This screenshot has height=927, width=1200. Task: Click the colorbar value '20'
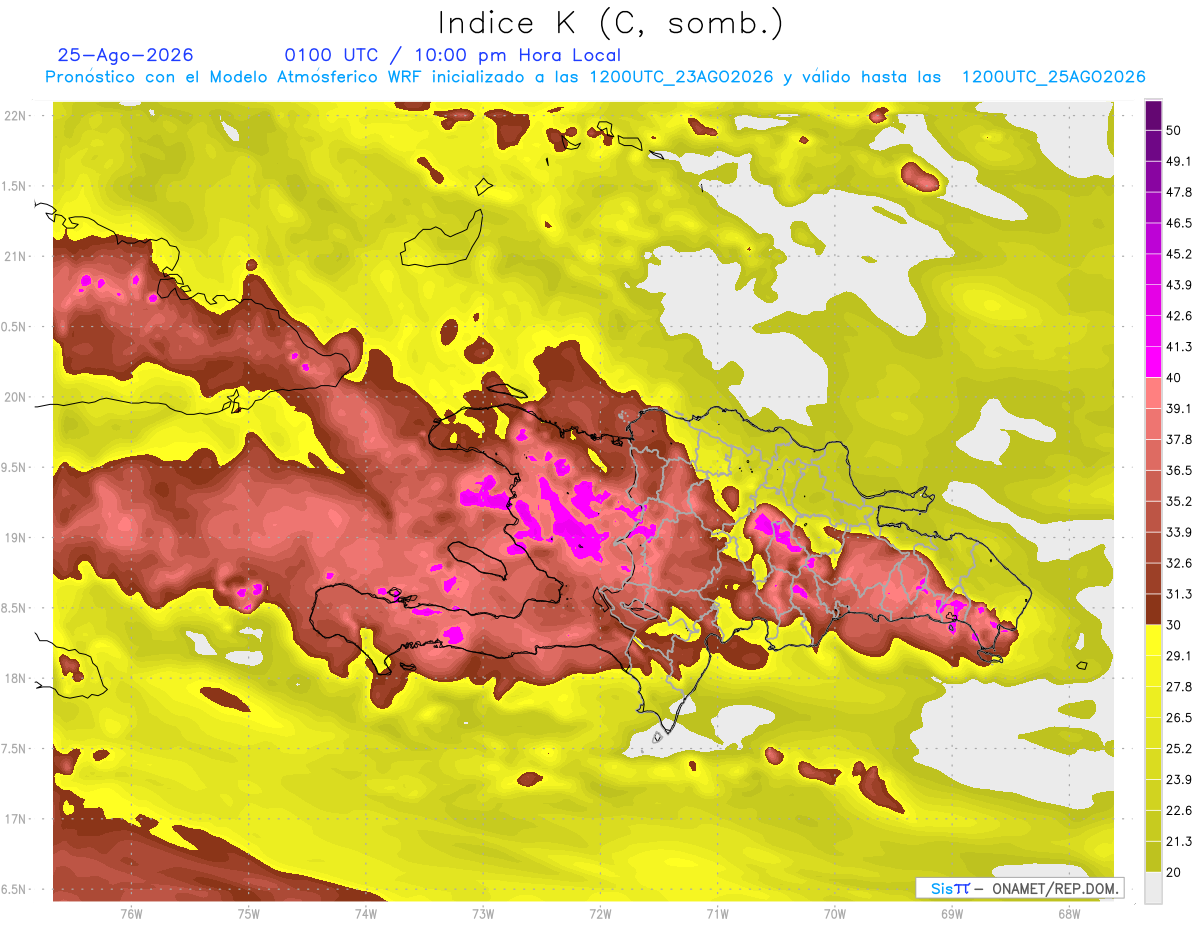point(1175,872)
